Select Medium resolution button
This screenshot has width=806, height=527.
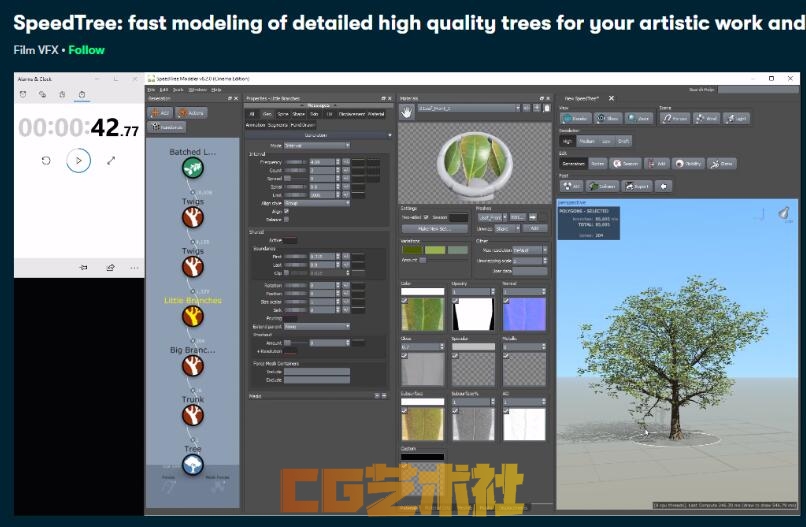[x=587, y=141]
